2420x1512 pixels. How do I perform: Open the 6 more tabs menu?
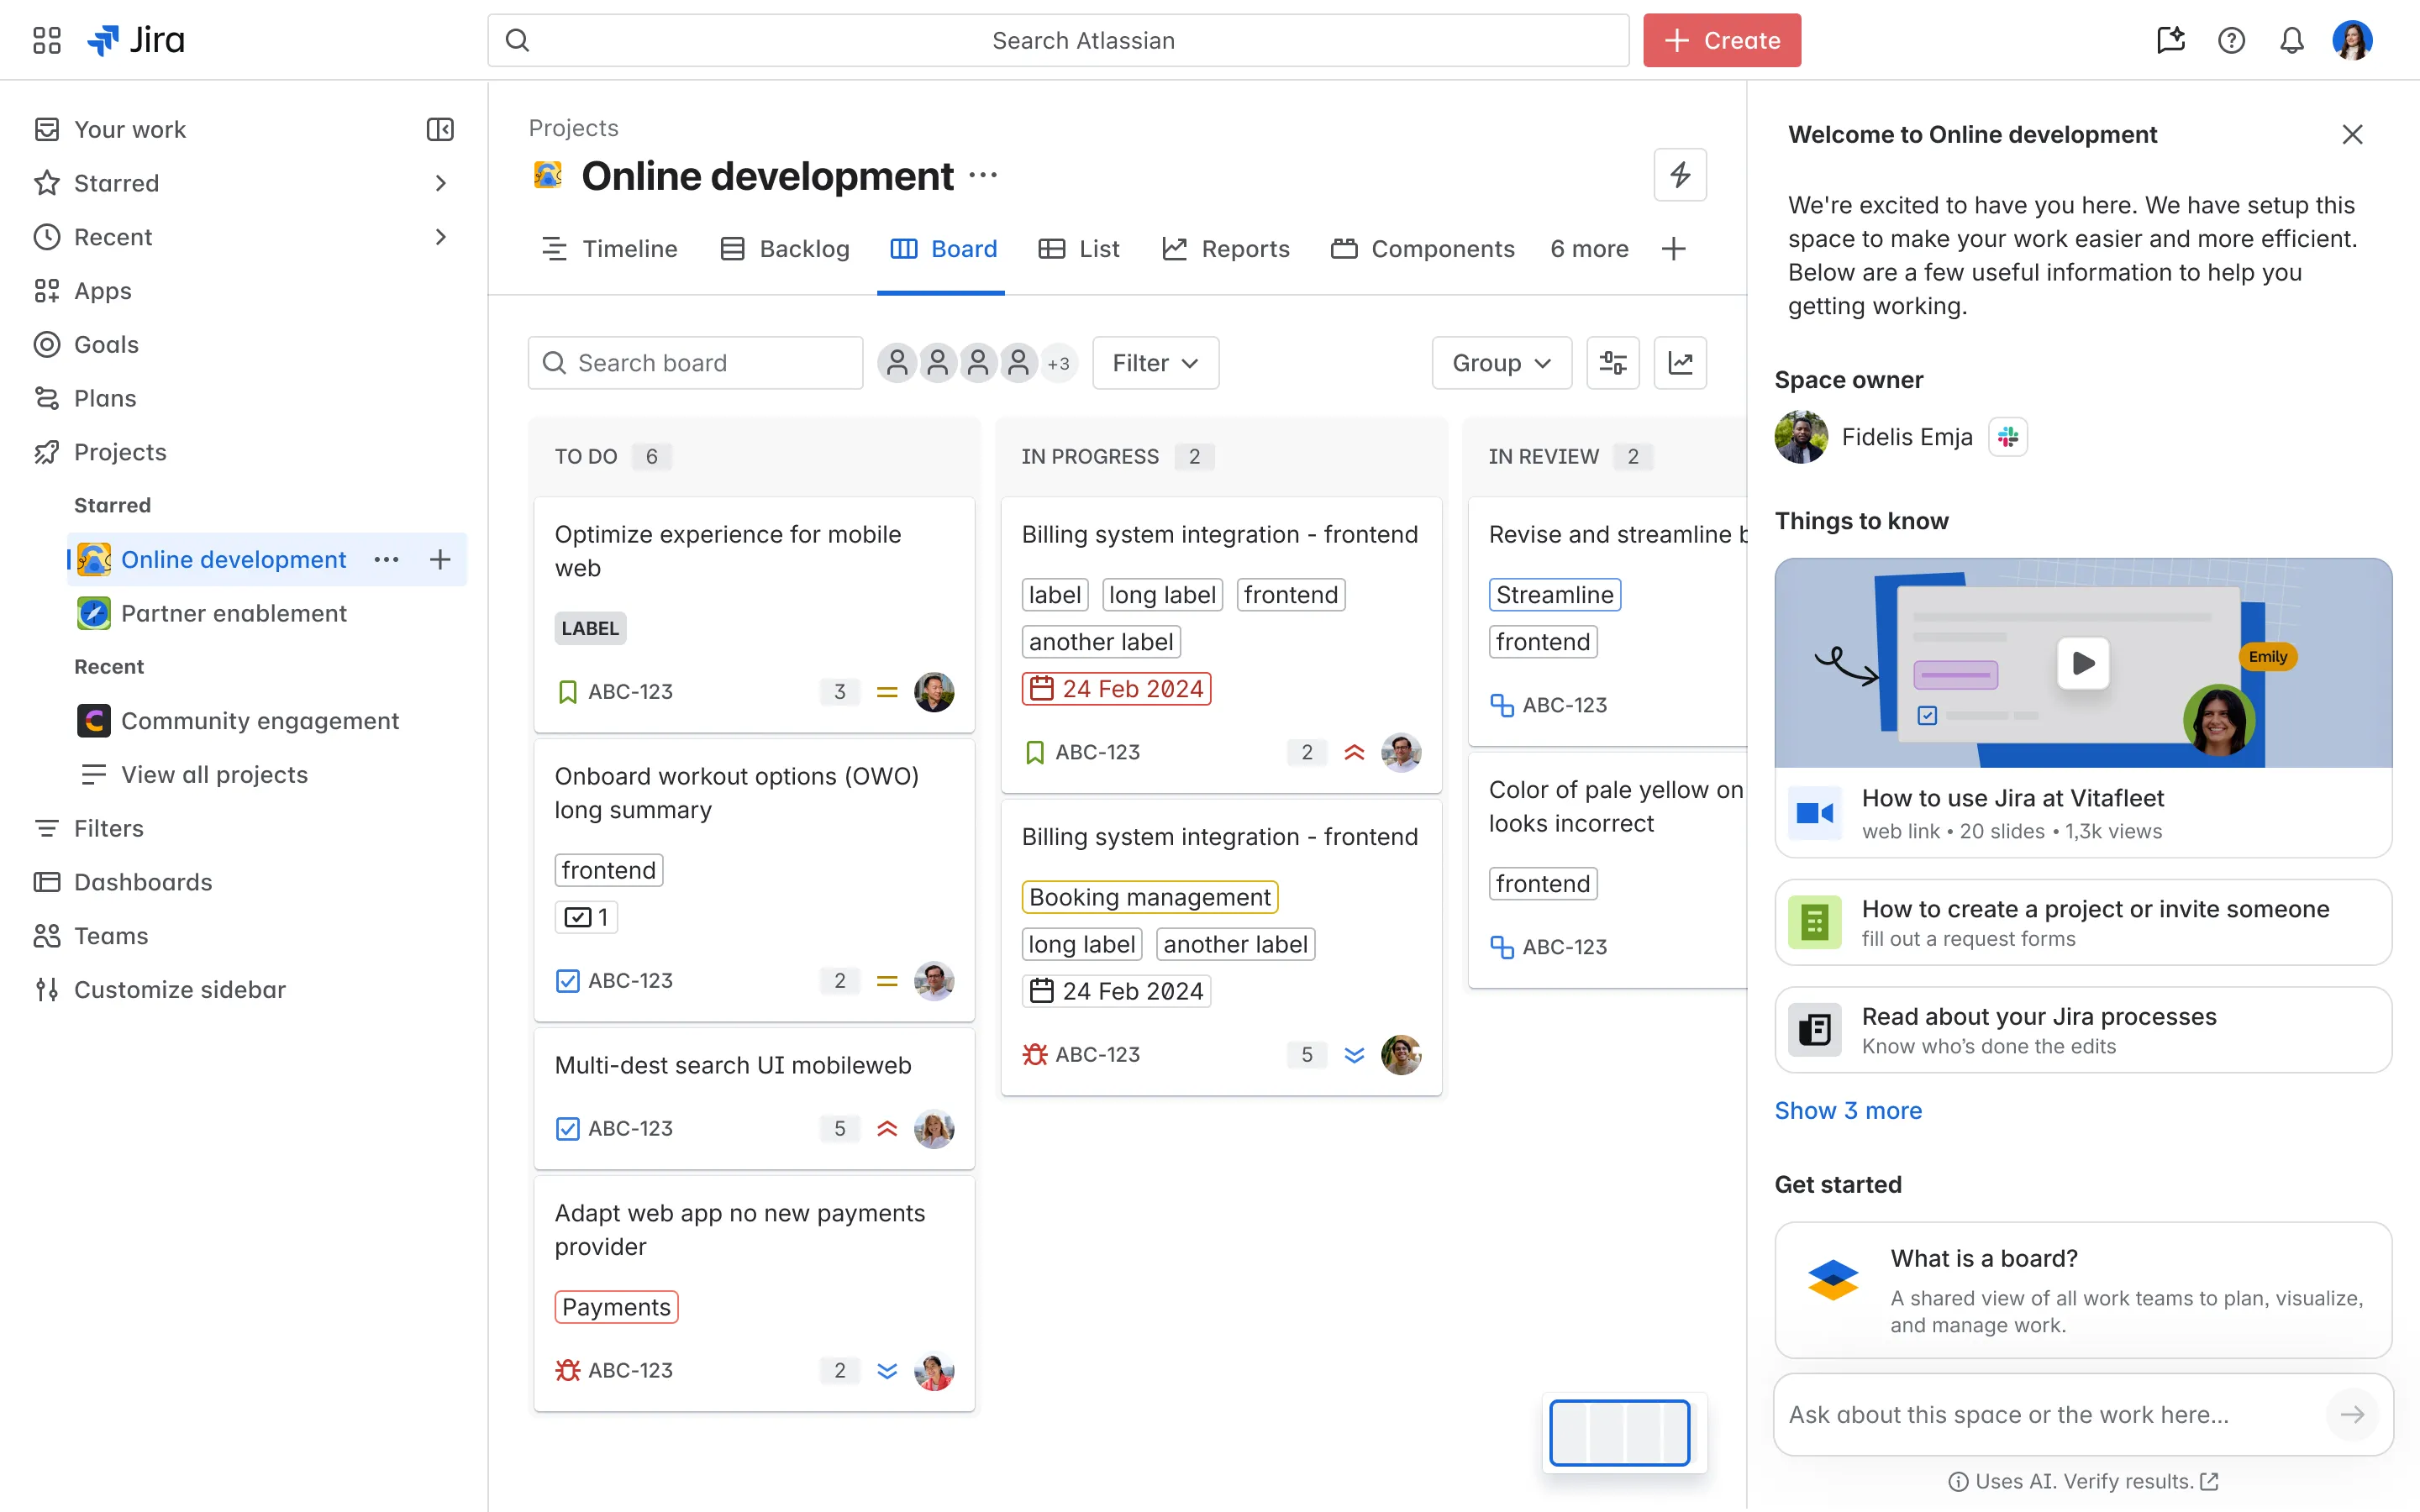pyautogui.click(x=1589, y=249)
